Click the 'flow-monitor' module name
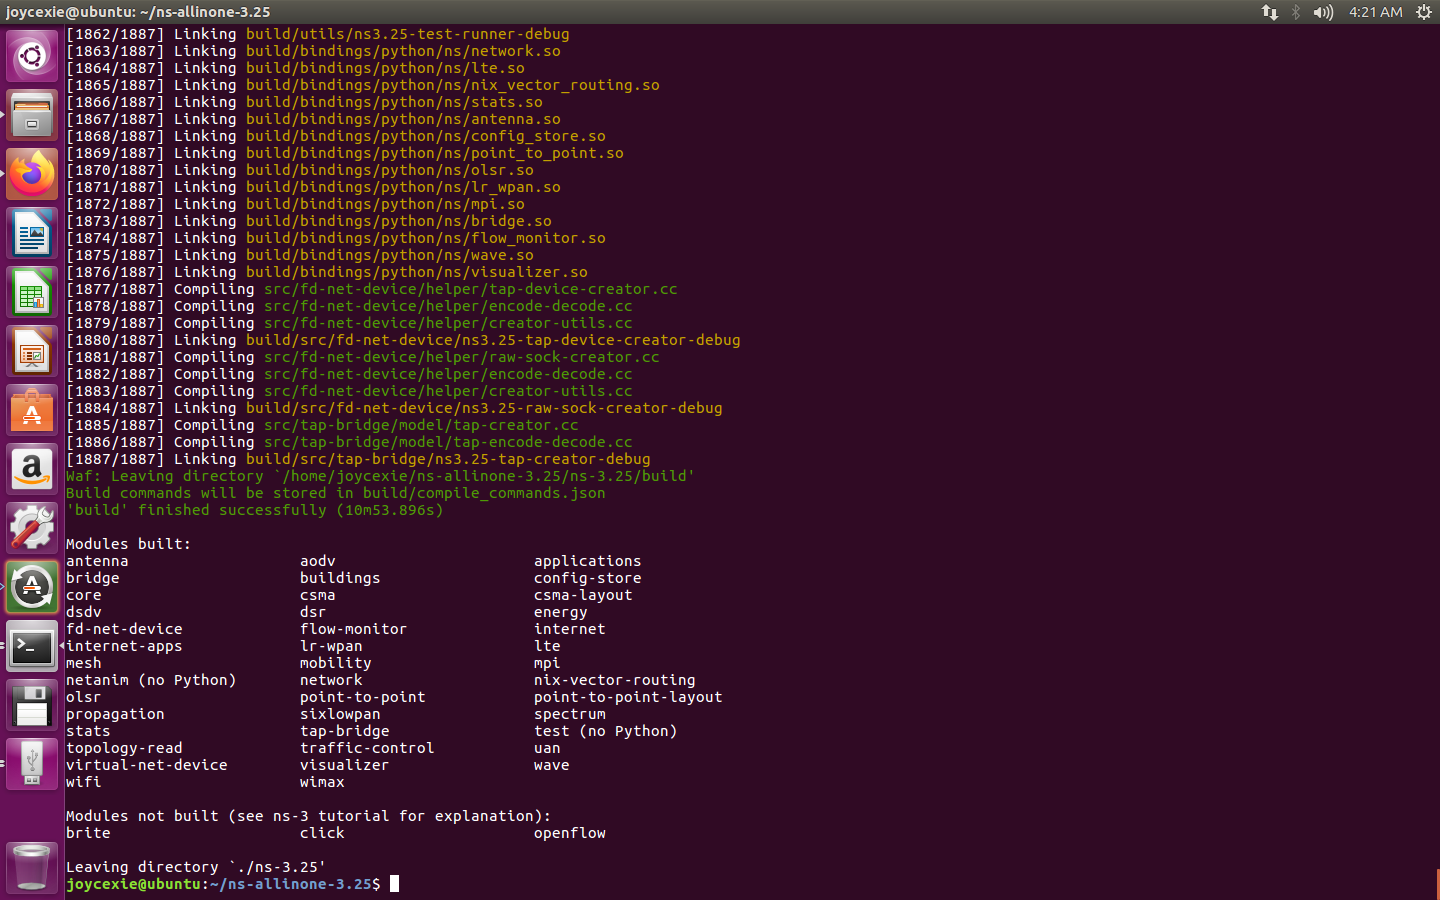This screenshot has height=900, width=1440. point(353,629)
